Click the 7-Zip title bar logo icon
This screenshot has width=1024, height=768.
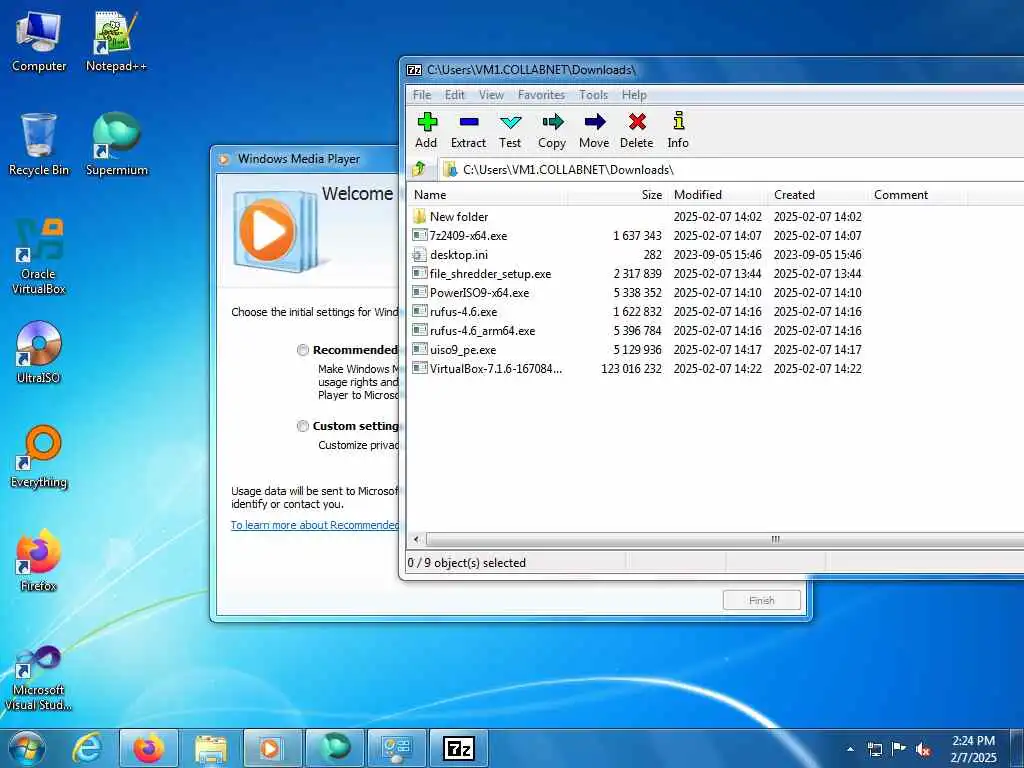[414, 70]
